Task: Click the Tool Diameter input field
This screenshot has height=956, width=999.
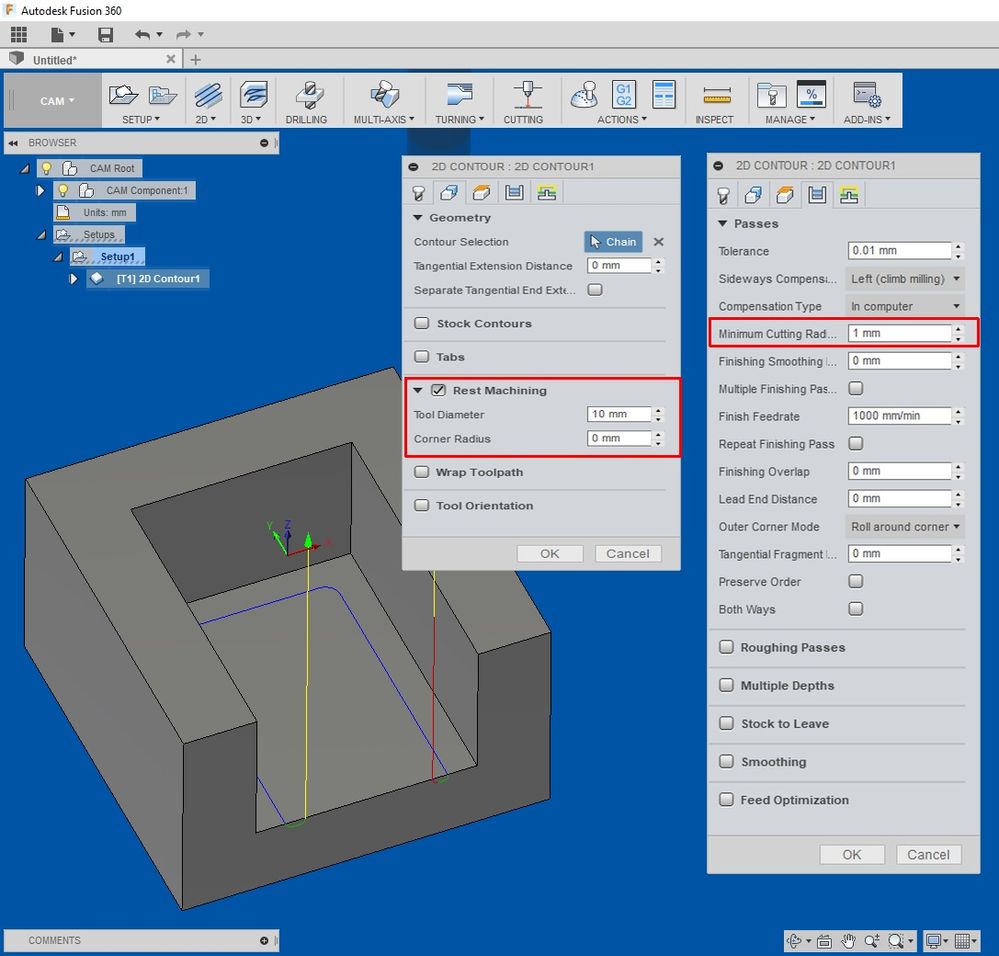Action: [619, 414]
